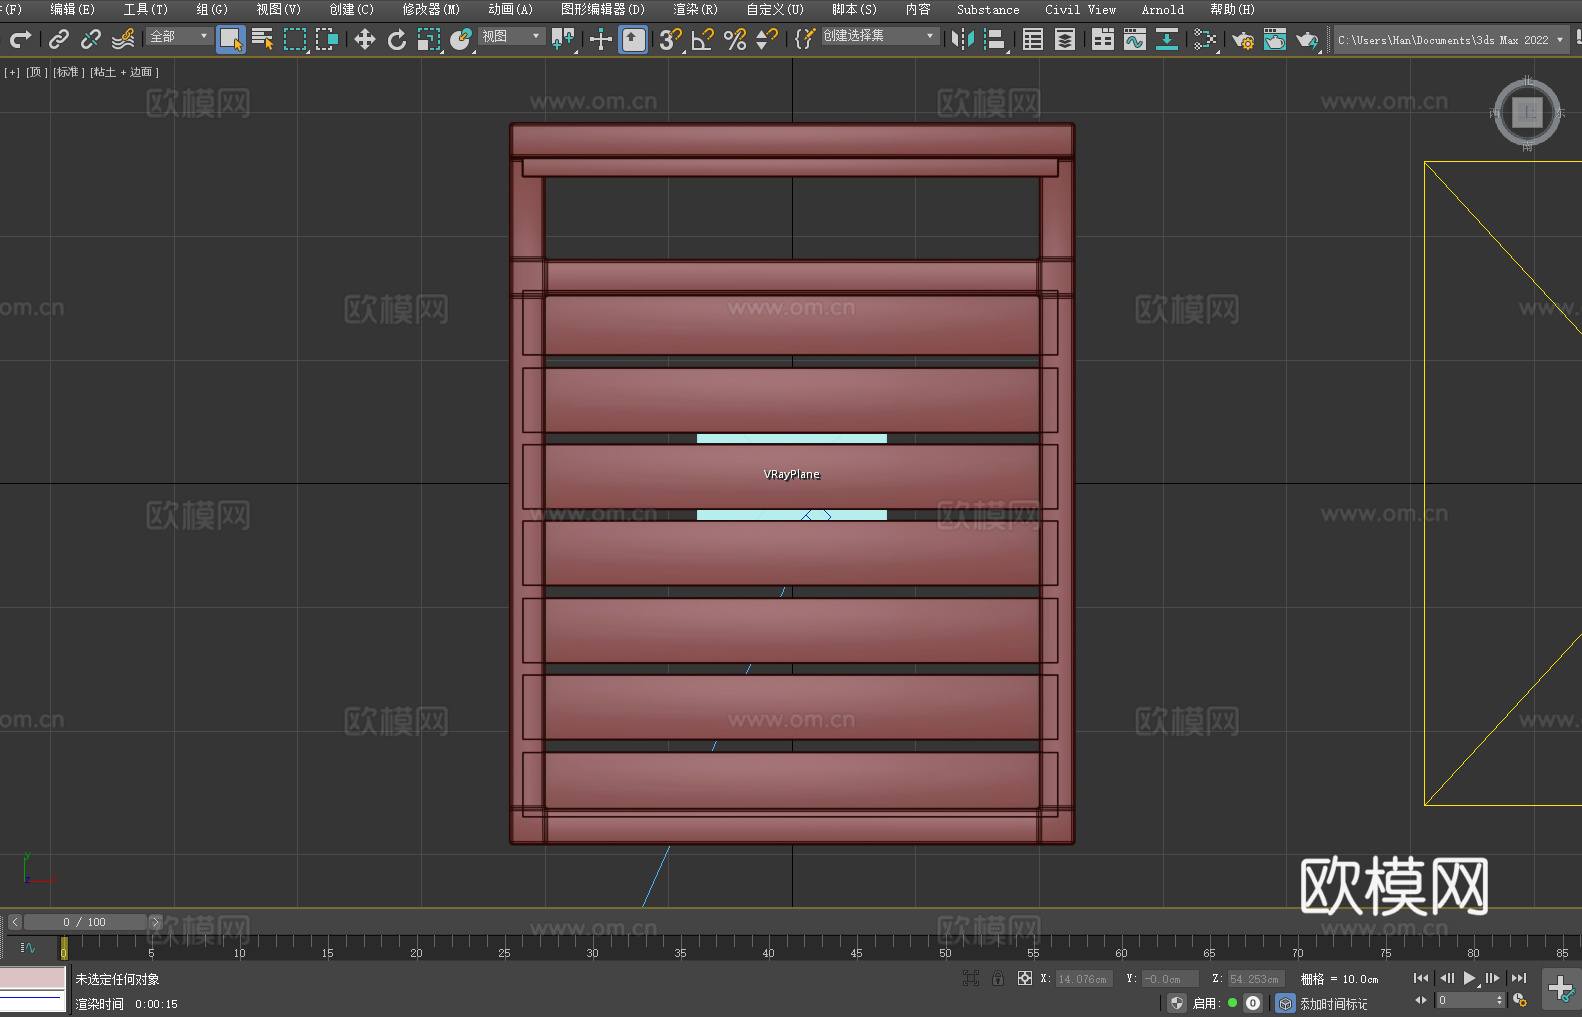Viewport: 1582px width, 1017px height.
Task: Click the Mirror tool icon
Action: coord(963,39)
